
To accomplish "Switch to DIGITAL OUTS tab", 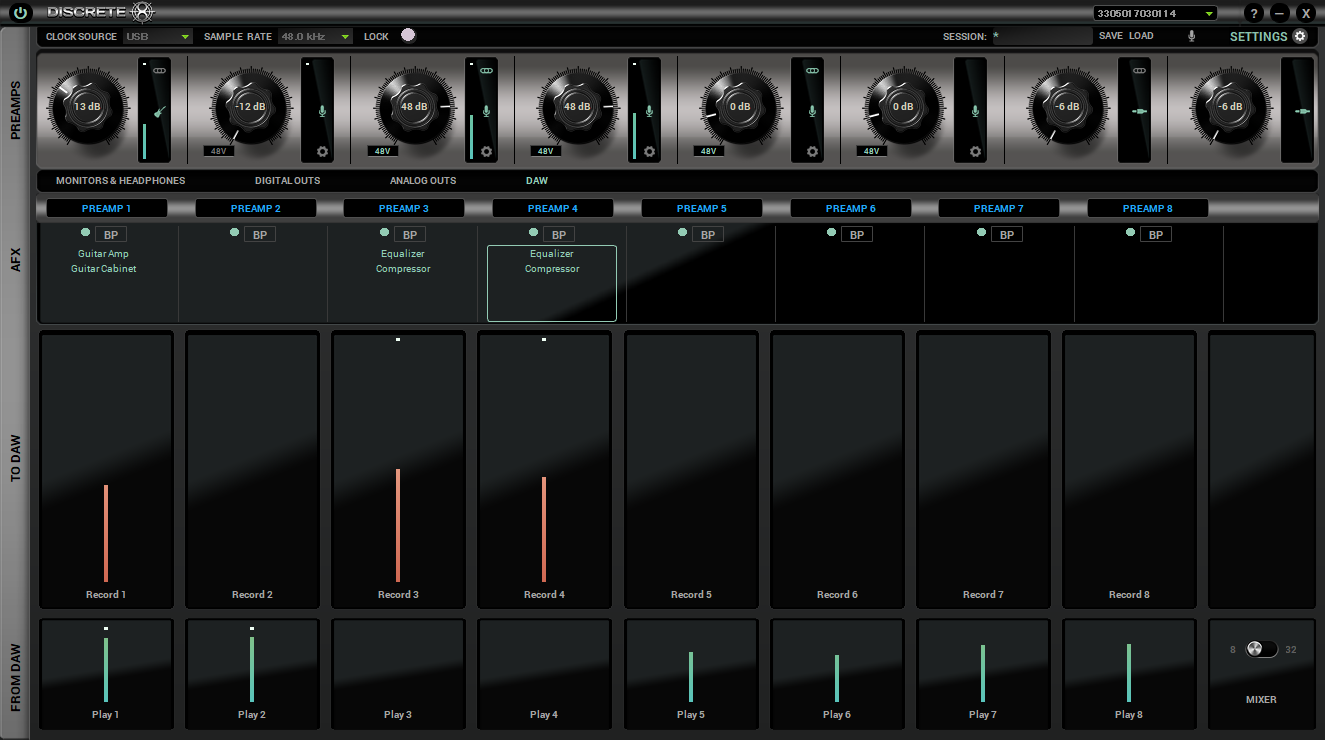I will (x=288, y=181).
